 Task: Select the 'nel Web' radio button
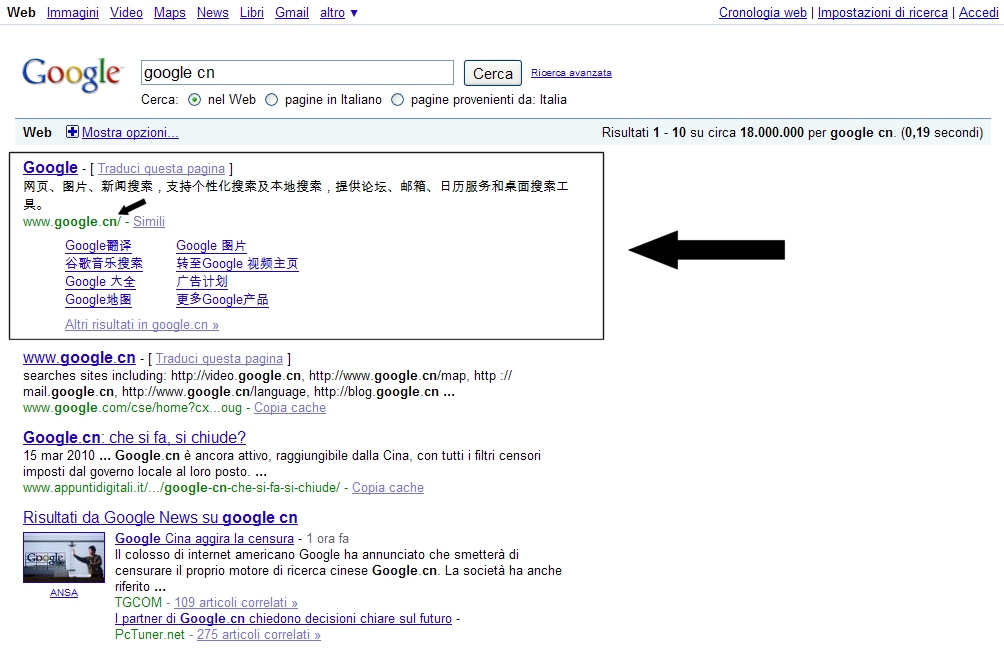195,100
